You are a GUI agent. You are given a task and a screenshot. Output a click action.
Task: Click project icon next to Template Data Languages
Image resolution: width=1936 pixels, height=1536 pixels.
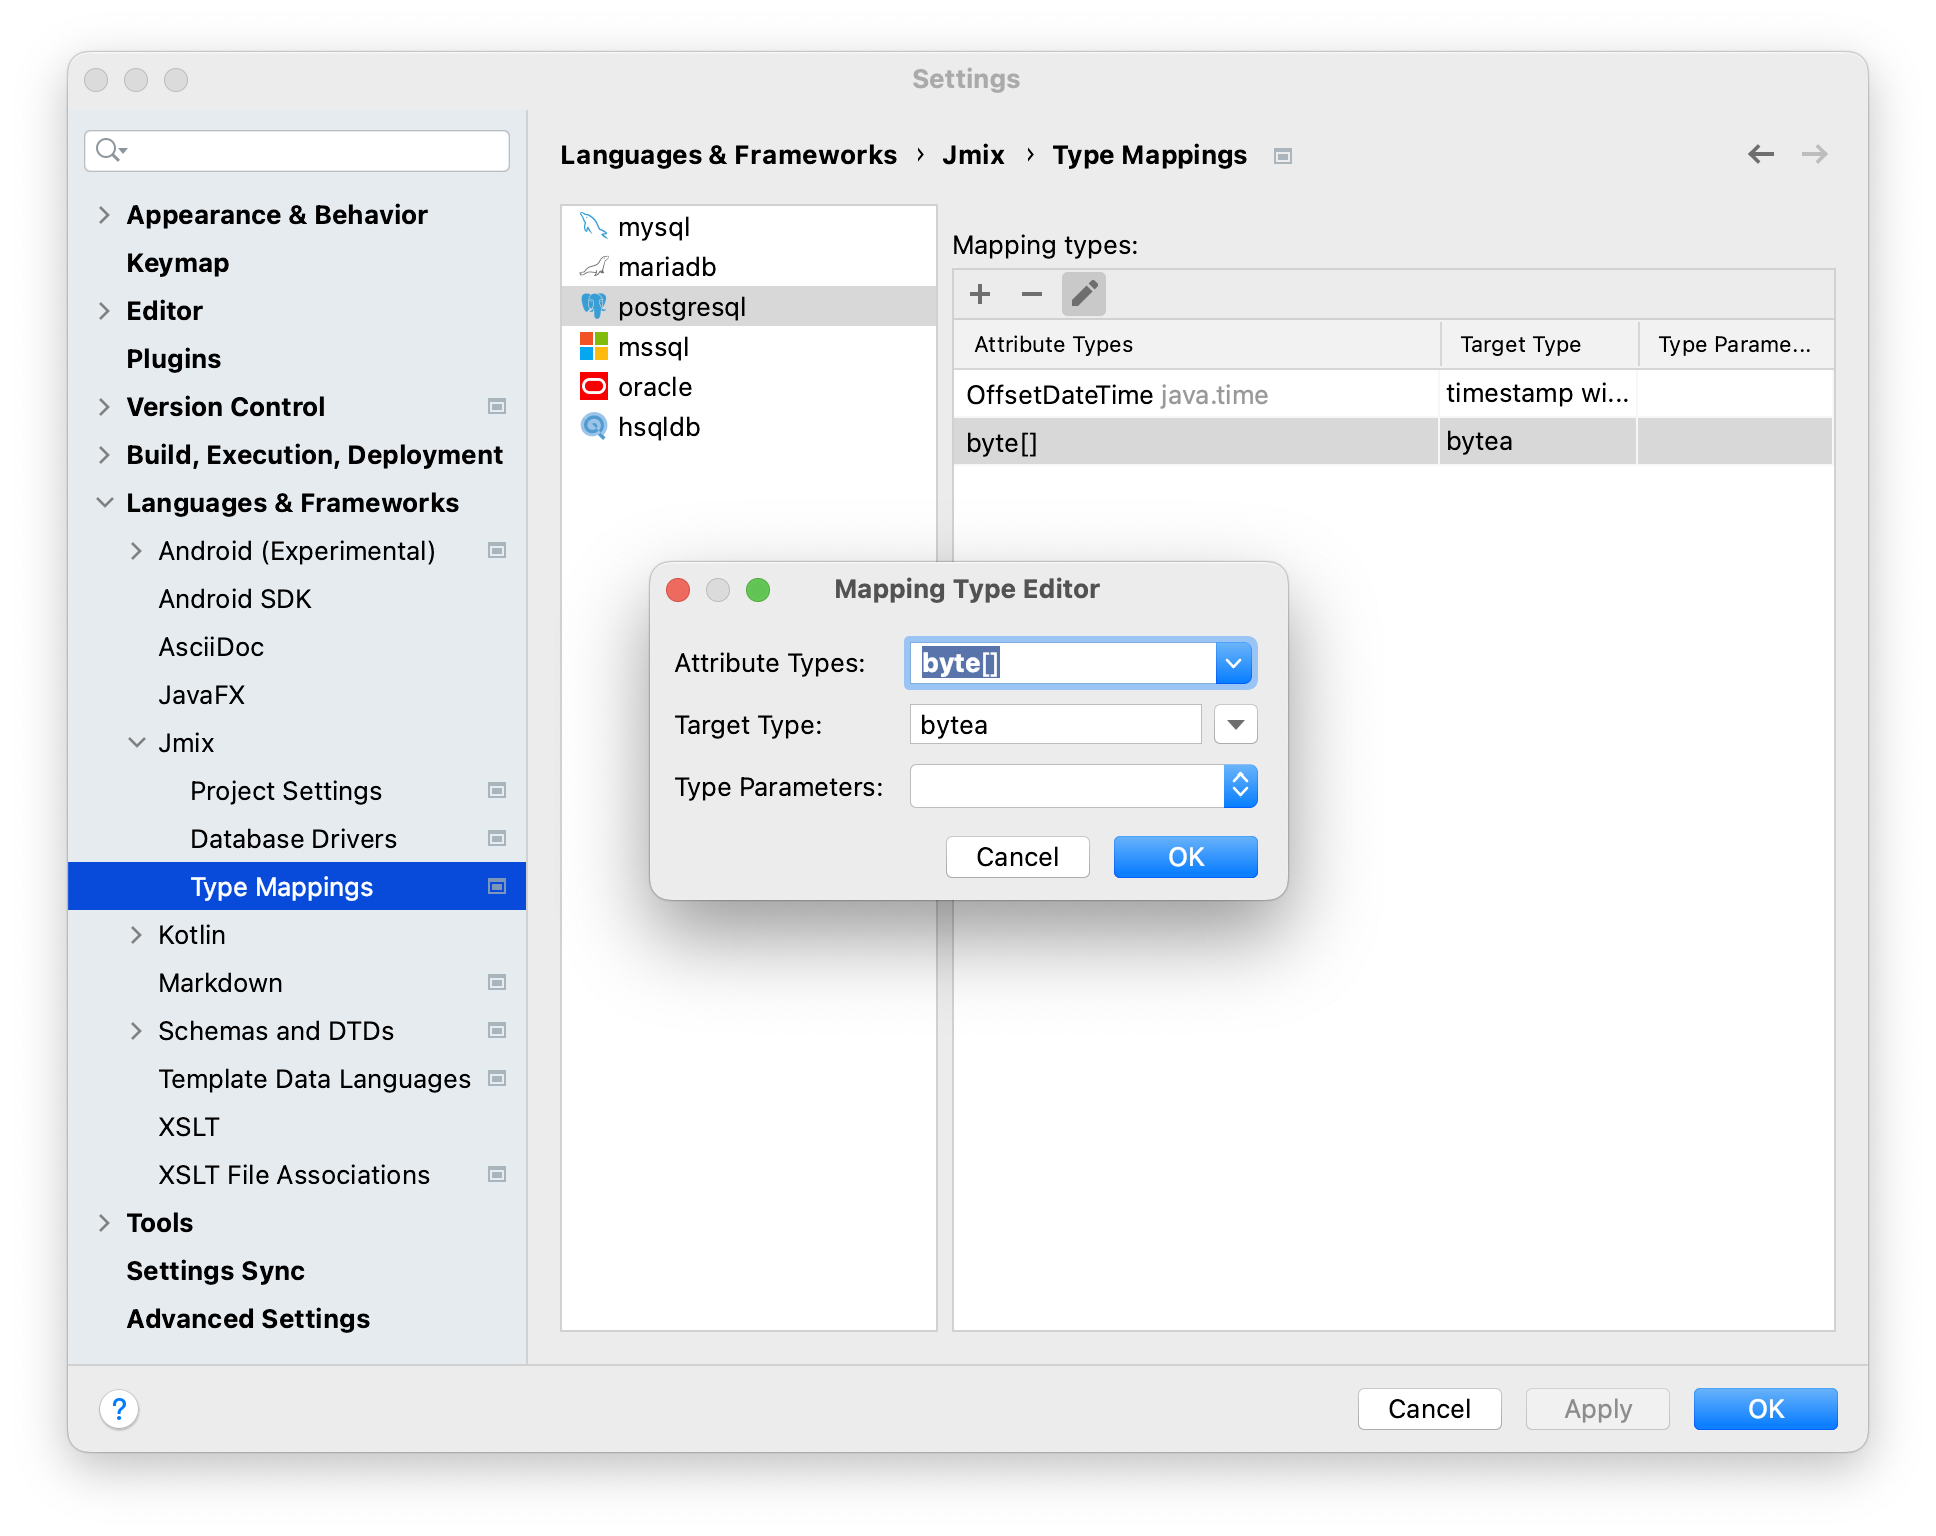[x=497, y=1079]
